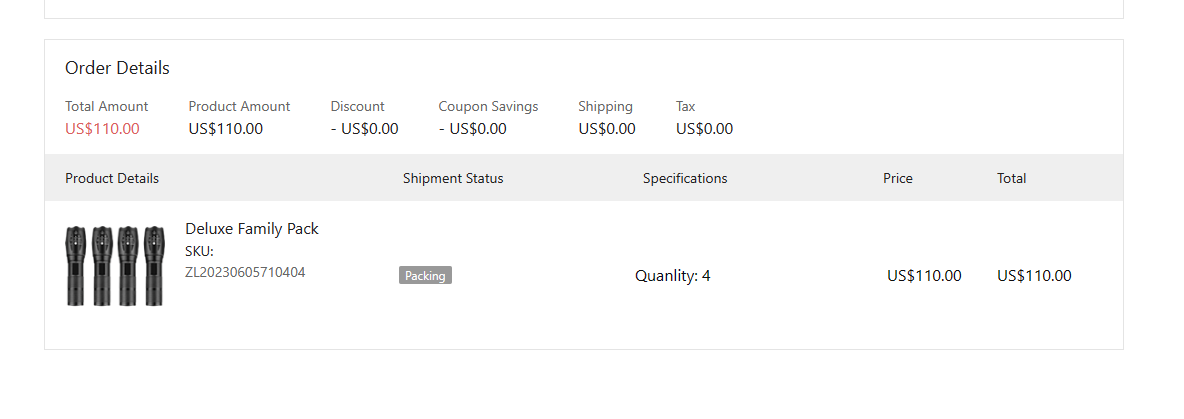Click the Specifications column header
The width and height of the screenshot is (1184, 419).
pyautogui.click(x=685, y=179)
